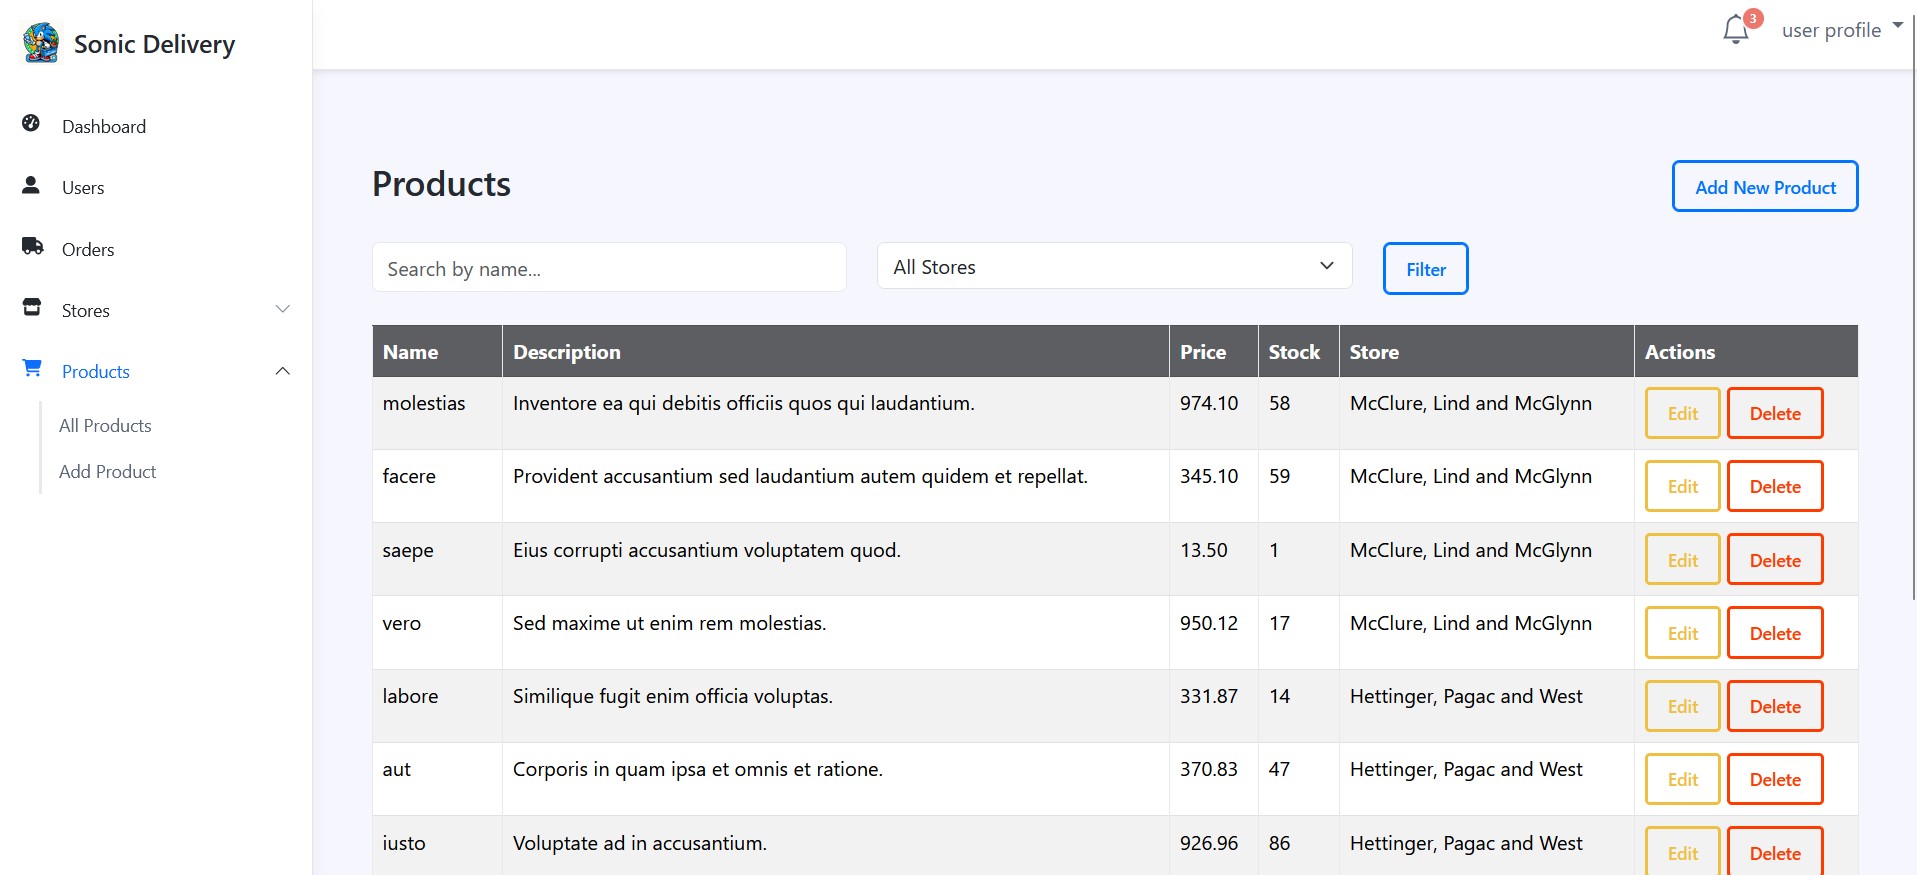Delete the facere product
The width and height of the screenshot is (1917, 875).
tap(1775, 486)
